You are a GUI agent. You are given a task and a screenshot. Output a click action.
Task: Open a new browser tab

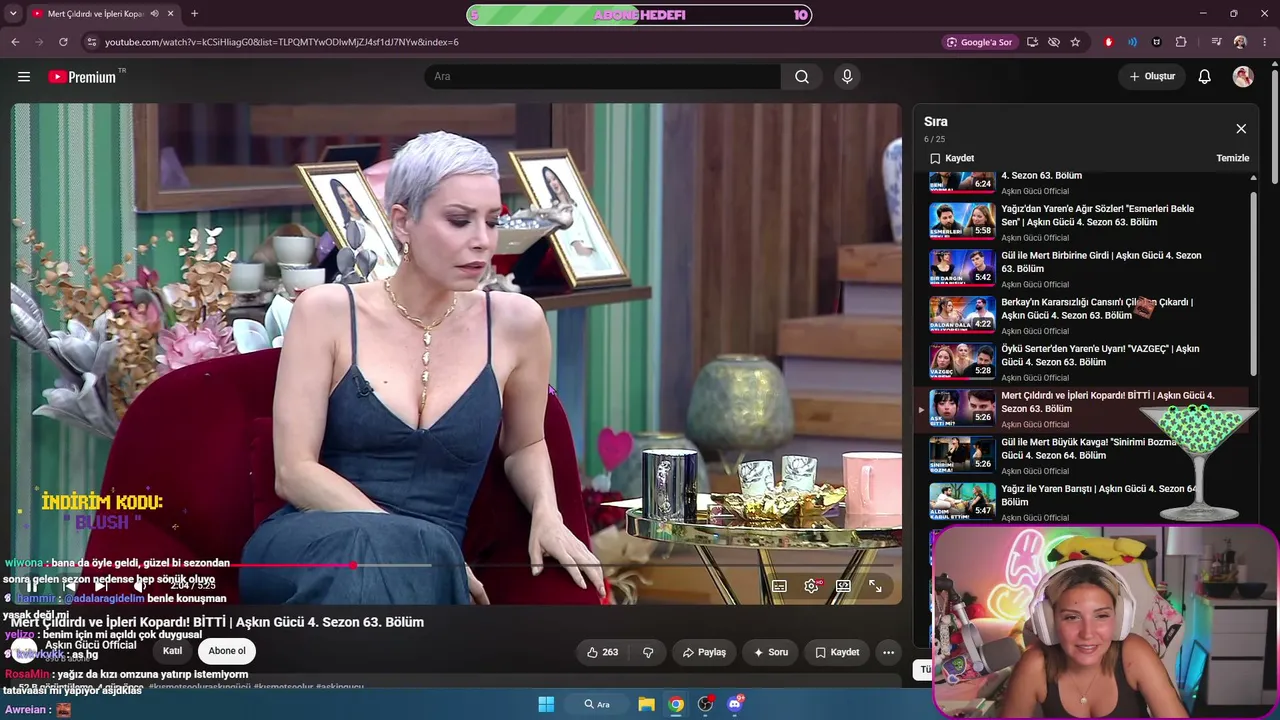pyautogui.click(x=194, y=14)
